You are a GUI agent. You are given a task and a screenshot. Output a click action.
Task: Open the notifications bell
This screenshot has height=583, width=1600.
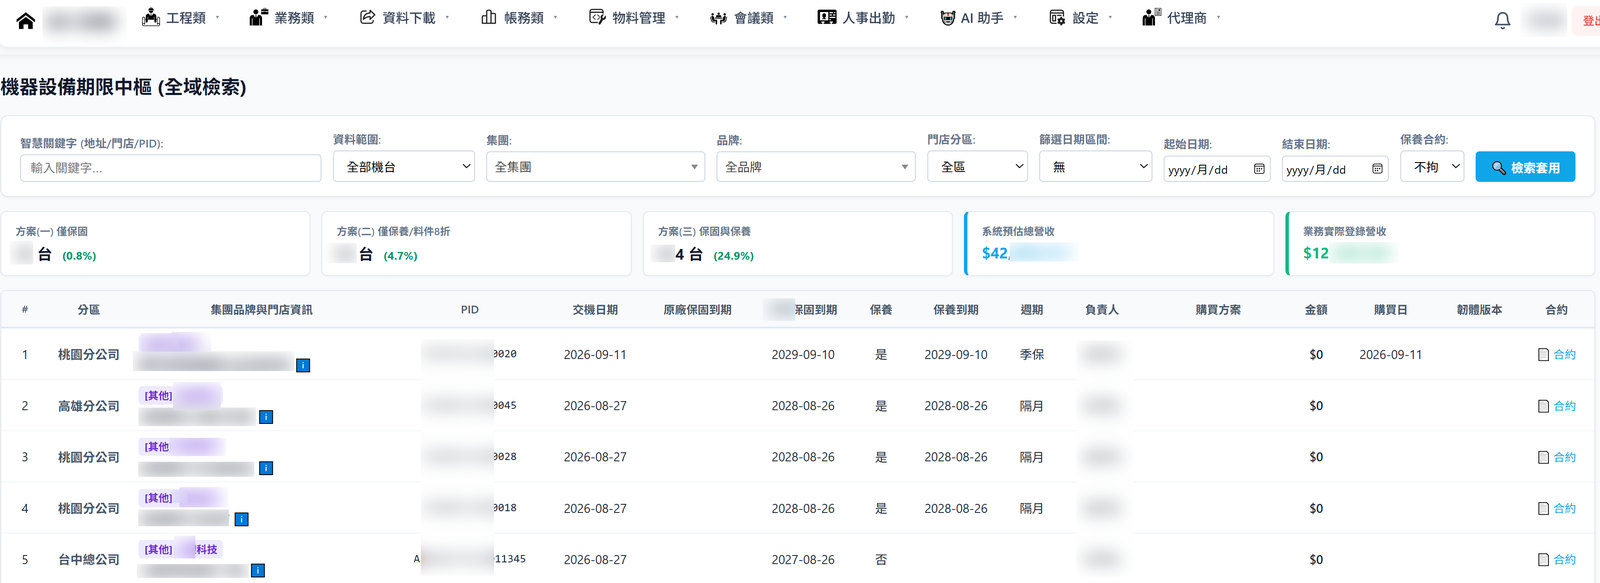1502,20
